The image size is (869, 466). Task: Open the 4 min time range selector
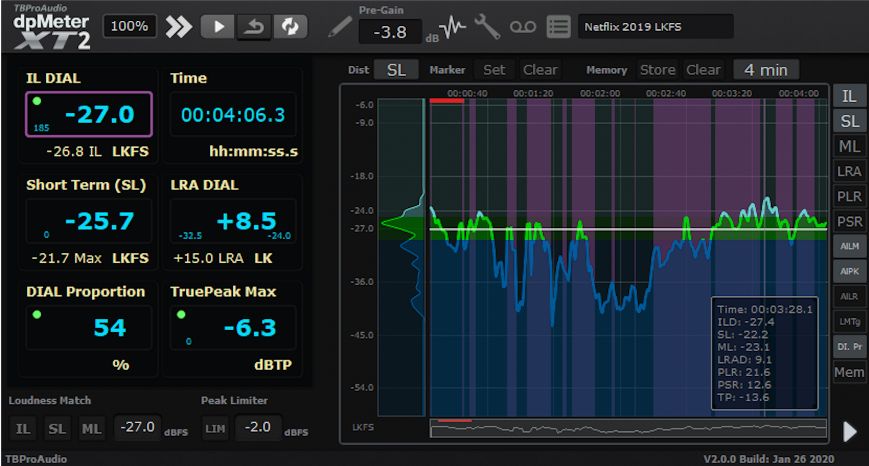(x=766, y=70)
